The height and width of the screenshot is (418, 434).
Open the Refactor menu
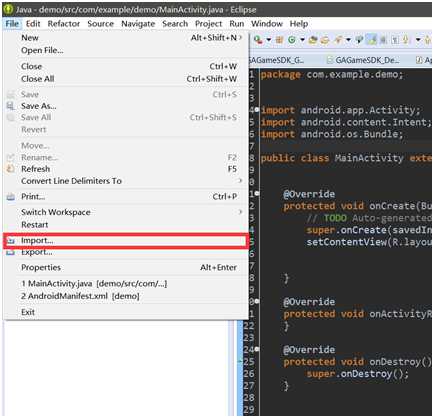coord(64,24)
